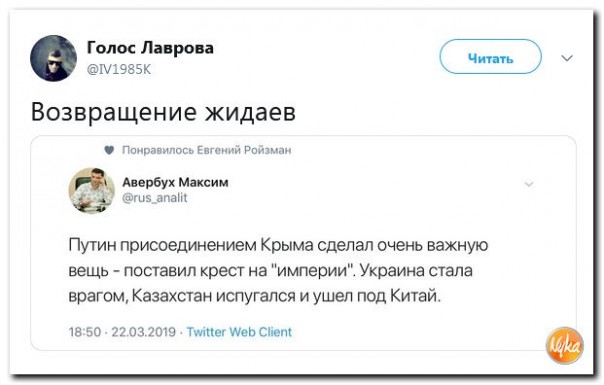Click the Авербух Максим display name
The width and height of the screenshot is (604, 385).
175,182
